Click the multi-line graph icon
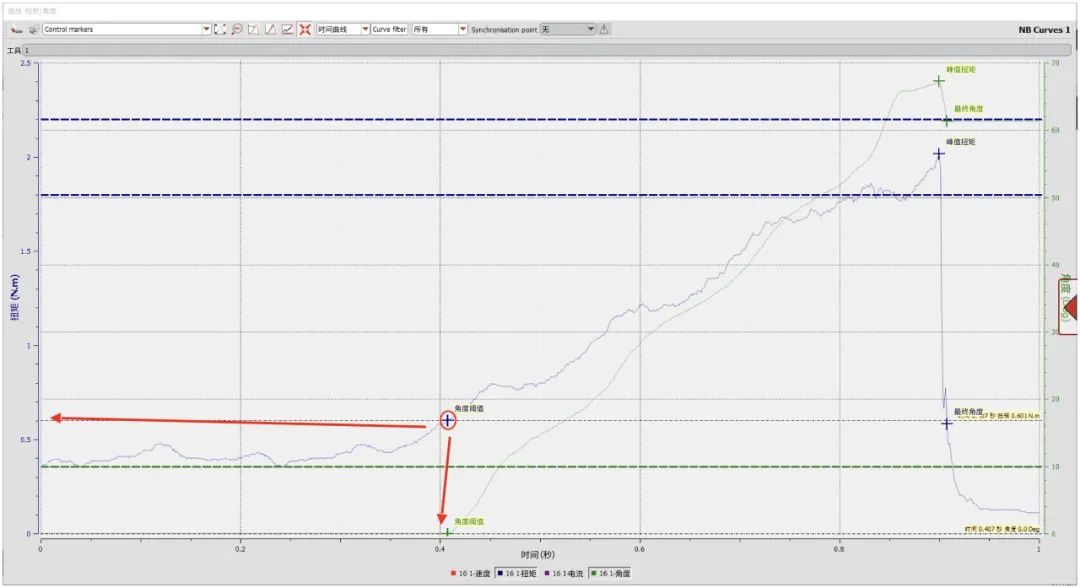Screen dimensions: 1080x588 point(287,29)
